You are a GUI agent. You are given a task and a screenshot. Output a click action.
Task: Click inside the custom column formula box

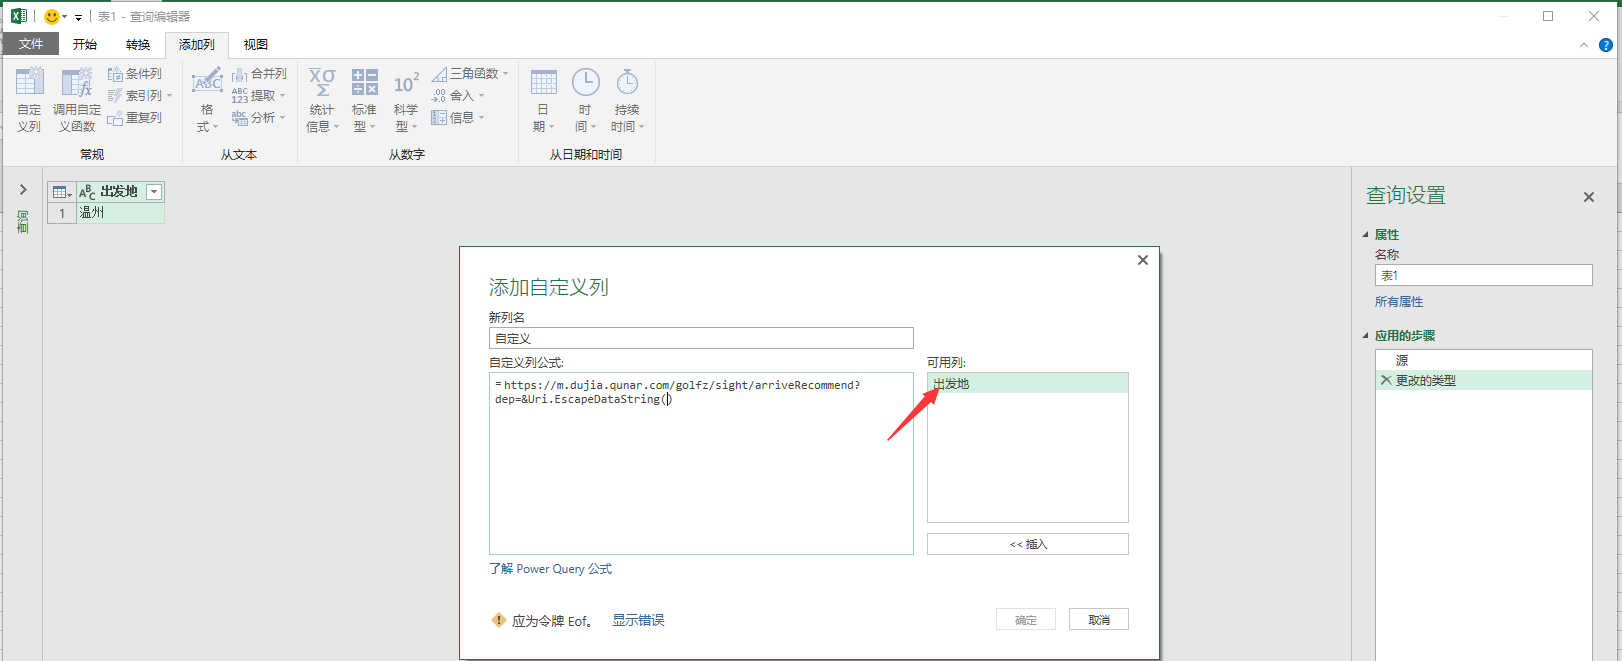click(701, 463)
